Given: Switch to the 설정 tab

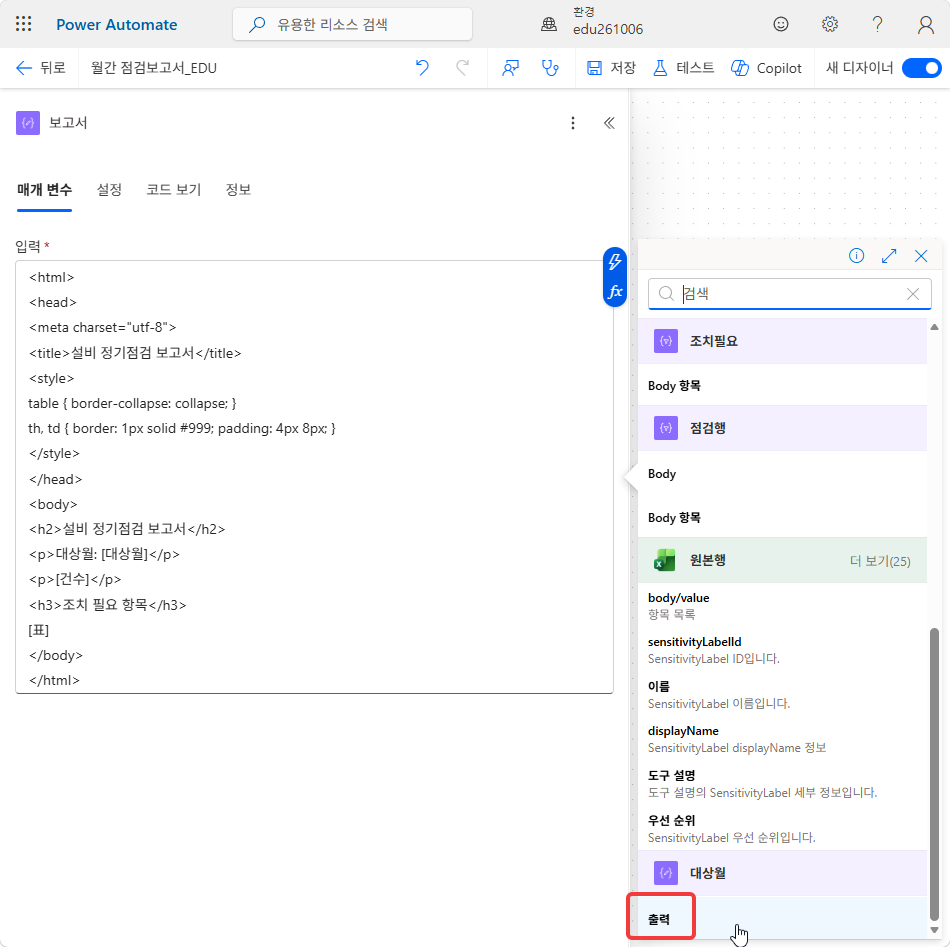Looking at the screenshot, I should click(x=109, y=190).
